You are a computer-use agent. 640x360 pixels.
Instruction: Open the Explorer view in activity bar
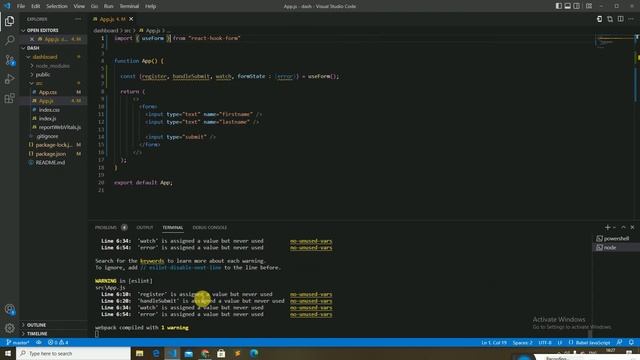(x=9, y=21)
